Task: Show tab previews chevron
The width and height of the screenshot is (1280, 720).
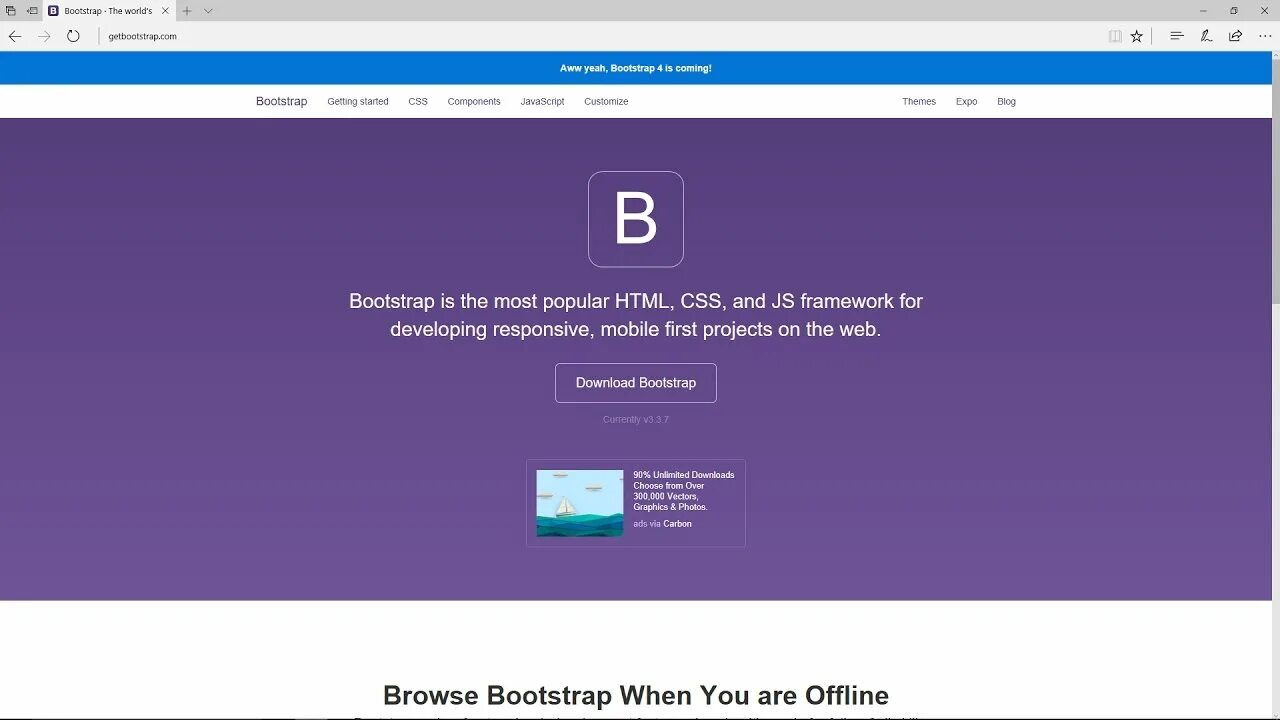Action: point(208,11)
